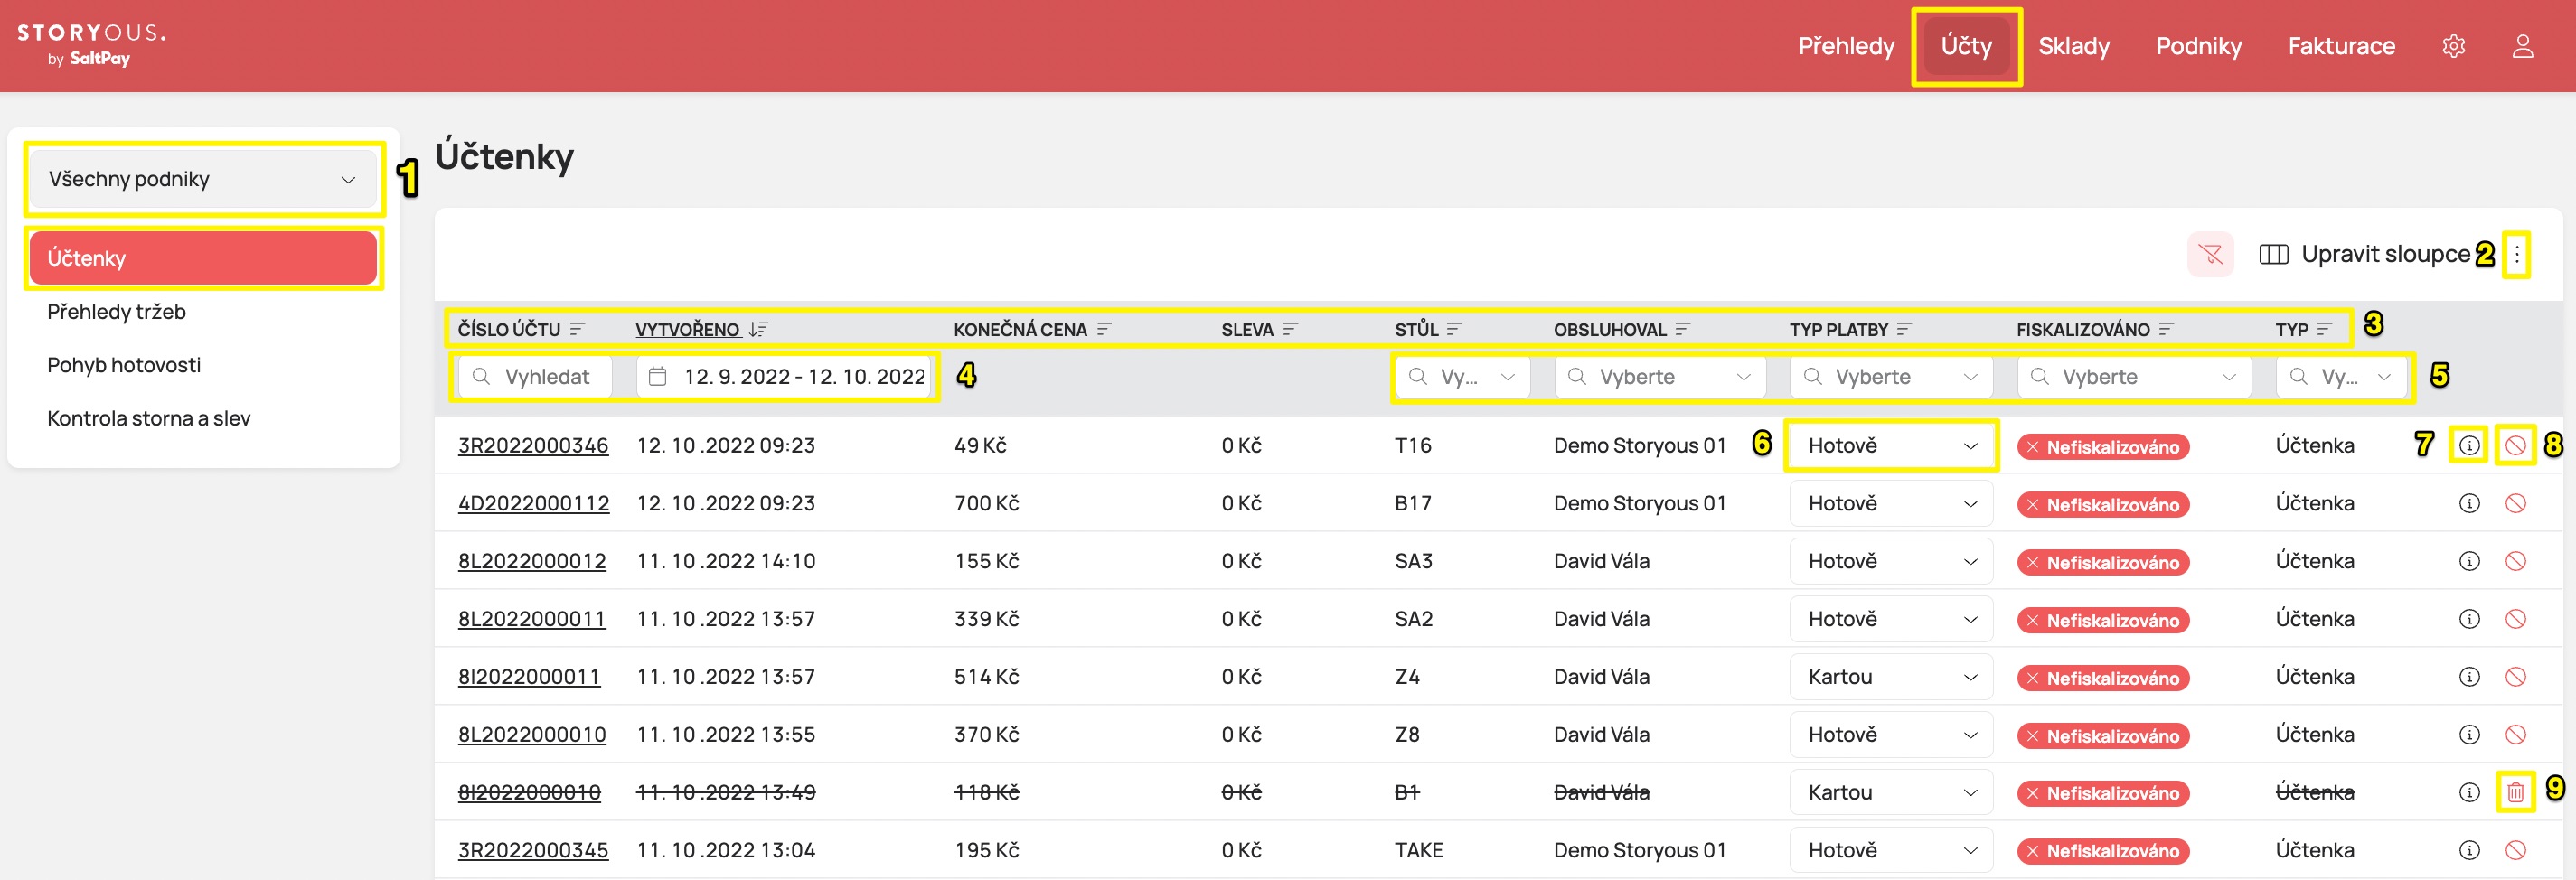Go to Fakturace in top navigation

(x=2341, y=46)
